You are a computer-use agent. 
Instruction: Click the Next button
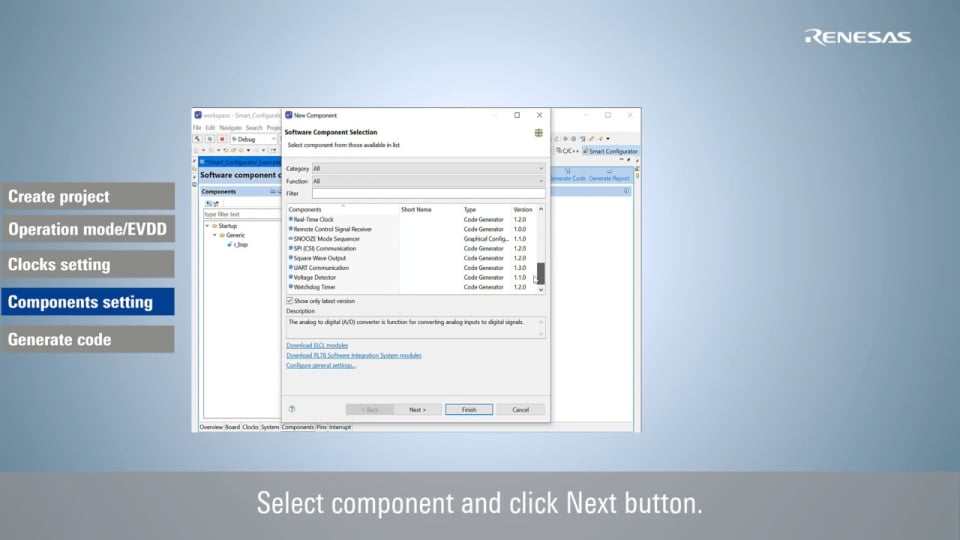(x=417, y=409)
